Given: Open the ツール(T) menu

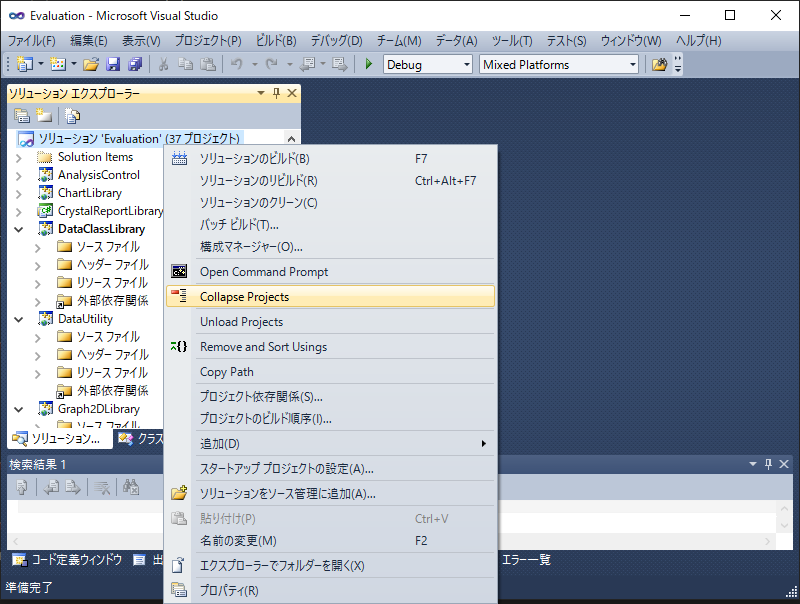Looking at the screenshot, I should tap(512, 41).
